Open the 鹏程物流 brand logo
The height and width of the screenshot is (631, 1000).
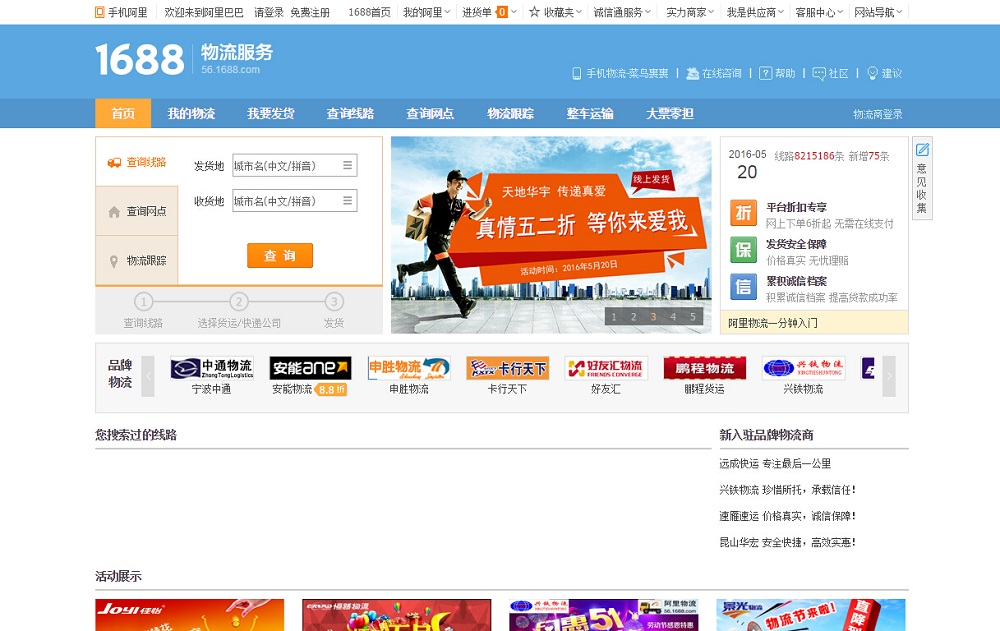pos(705,368)
